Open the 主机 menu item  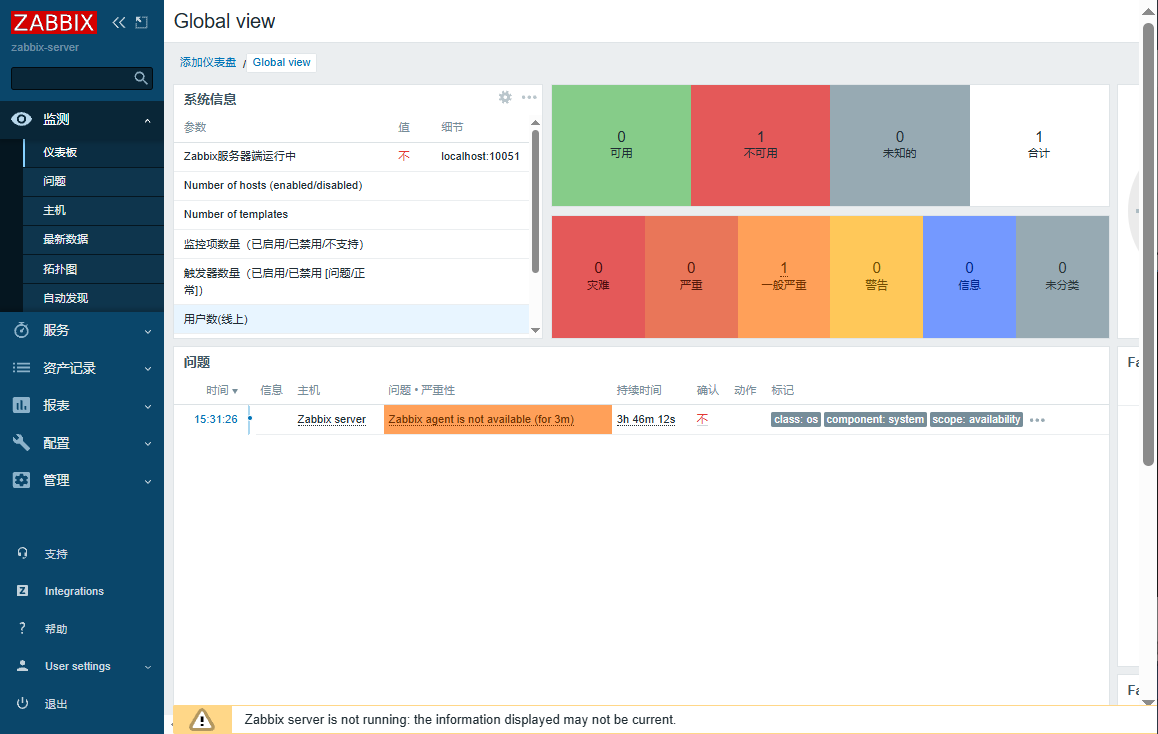pos(94,210)
